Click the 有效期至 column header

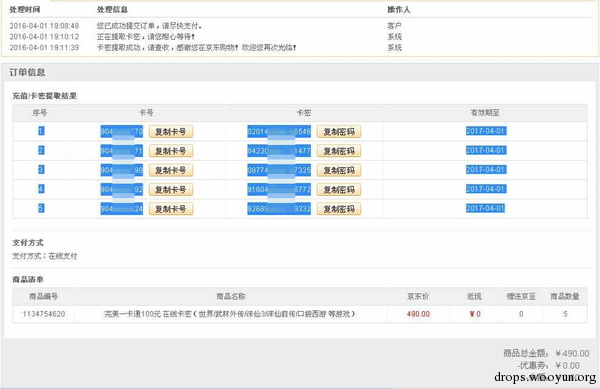[485, 113]
